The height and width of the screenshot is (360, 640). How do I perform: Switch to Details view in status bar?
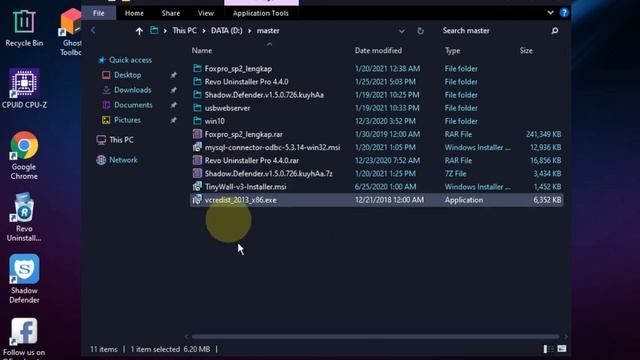pyautogui.click(x=548, y=349)
